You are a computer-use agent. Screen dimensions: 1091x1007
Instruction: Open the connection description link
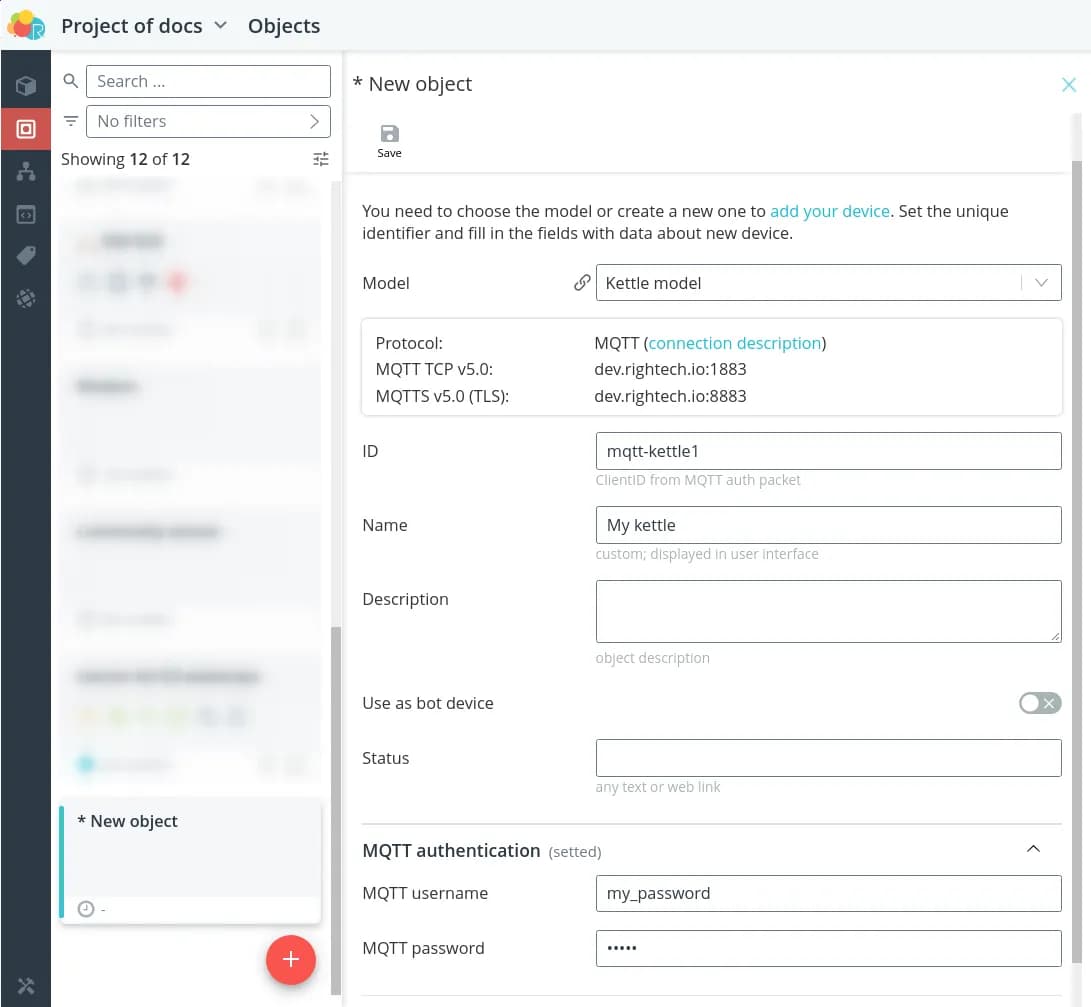tap(735, 343)
